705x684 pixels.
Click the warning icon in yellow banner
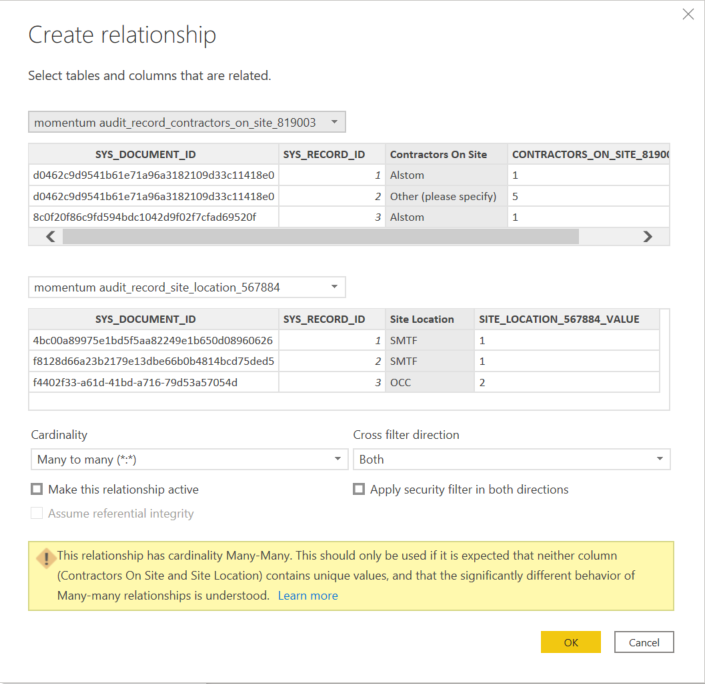(x=46, y=559)
